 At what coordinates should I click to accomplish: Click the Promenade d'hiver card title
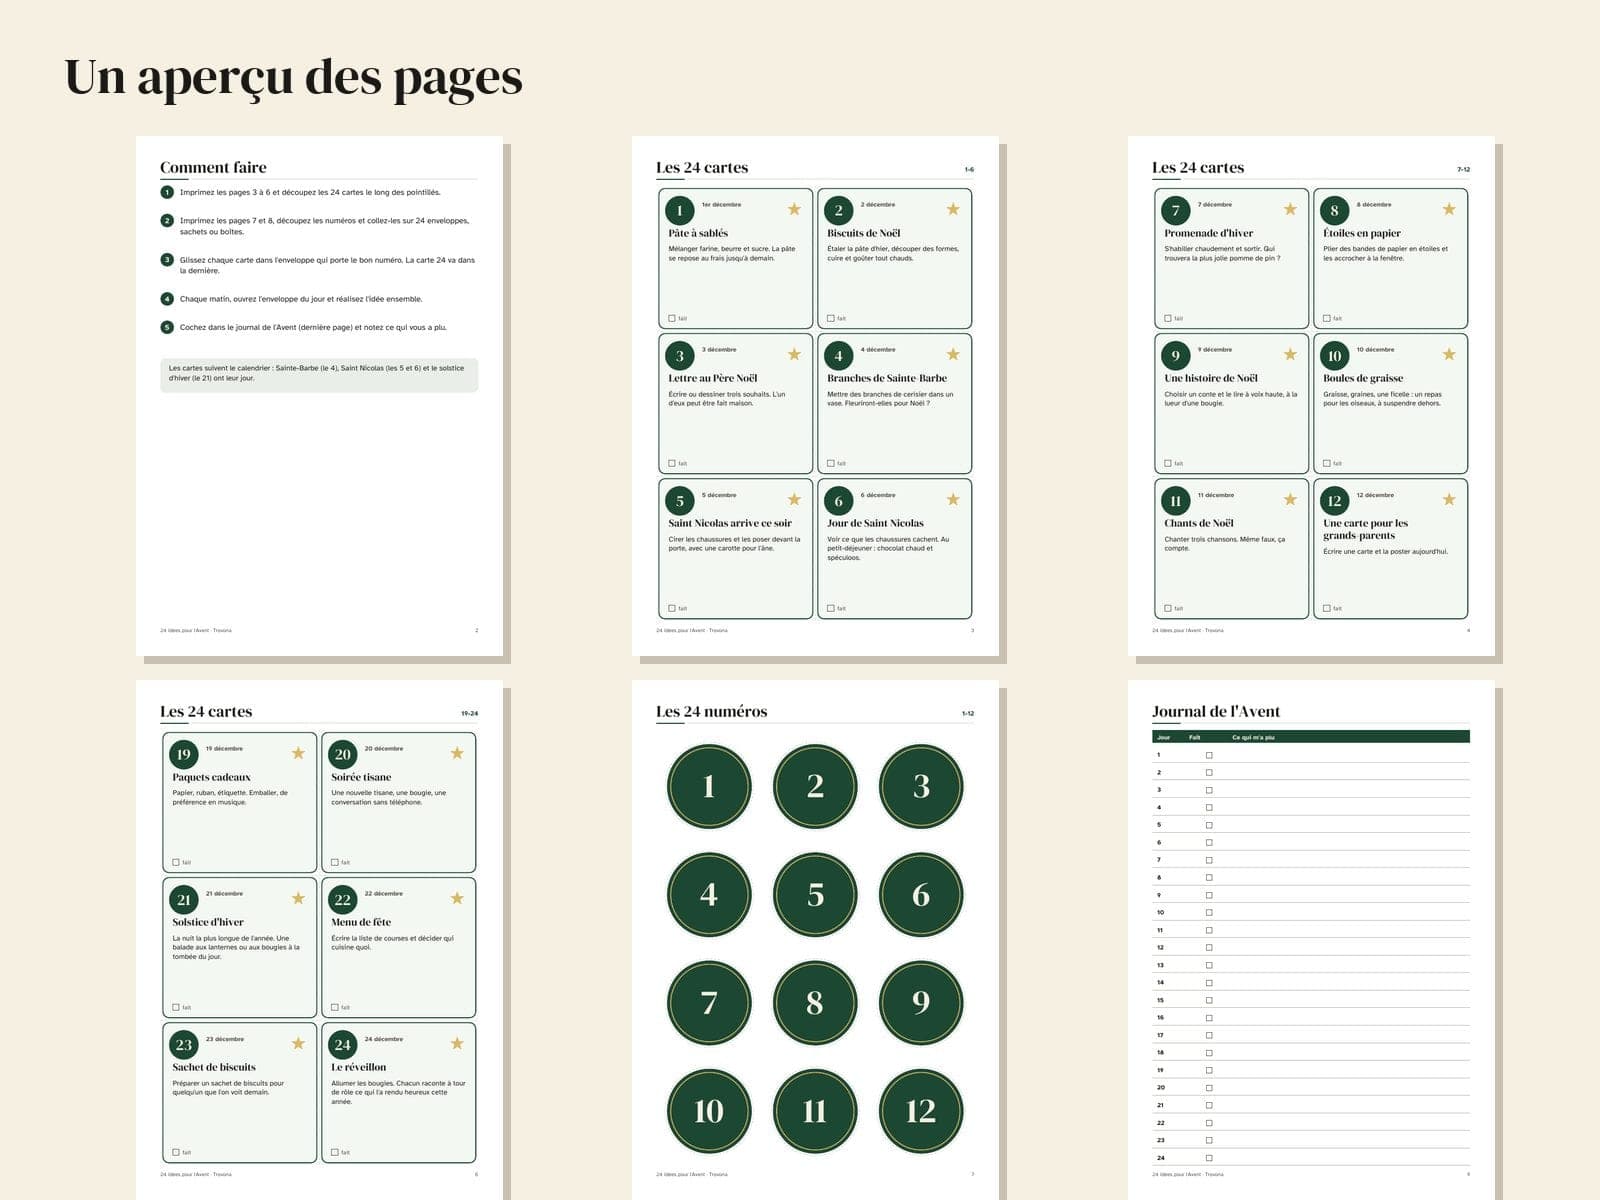point(1208,233)
